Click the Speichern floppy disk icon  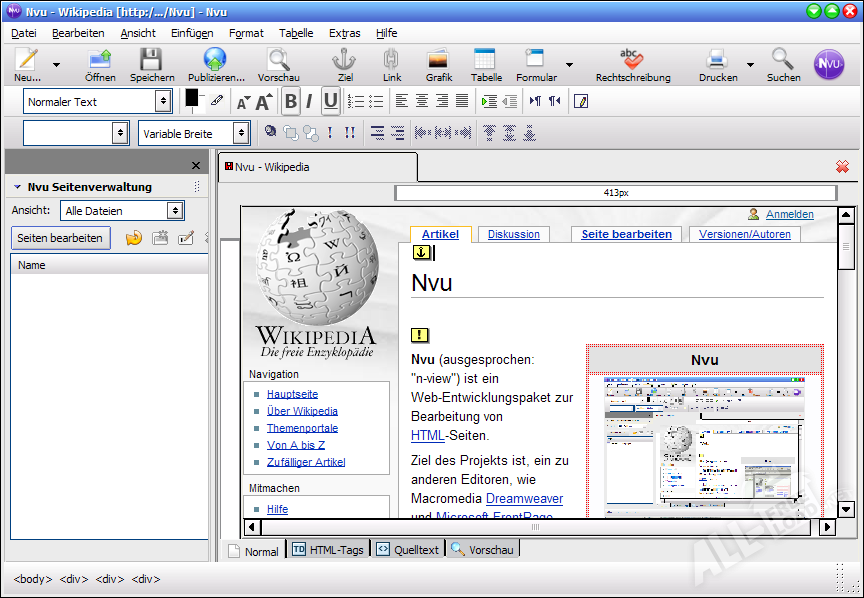tap(151, 60)
